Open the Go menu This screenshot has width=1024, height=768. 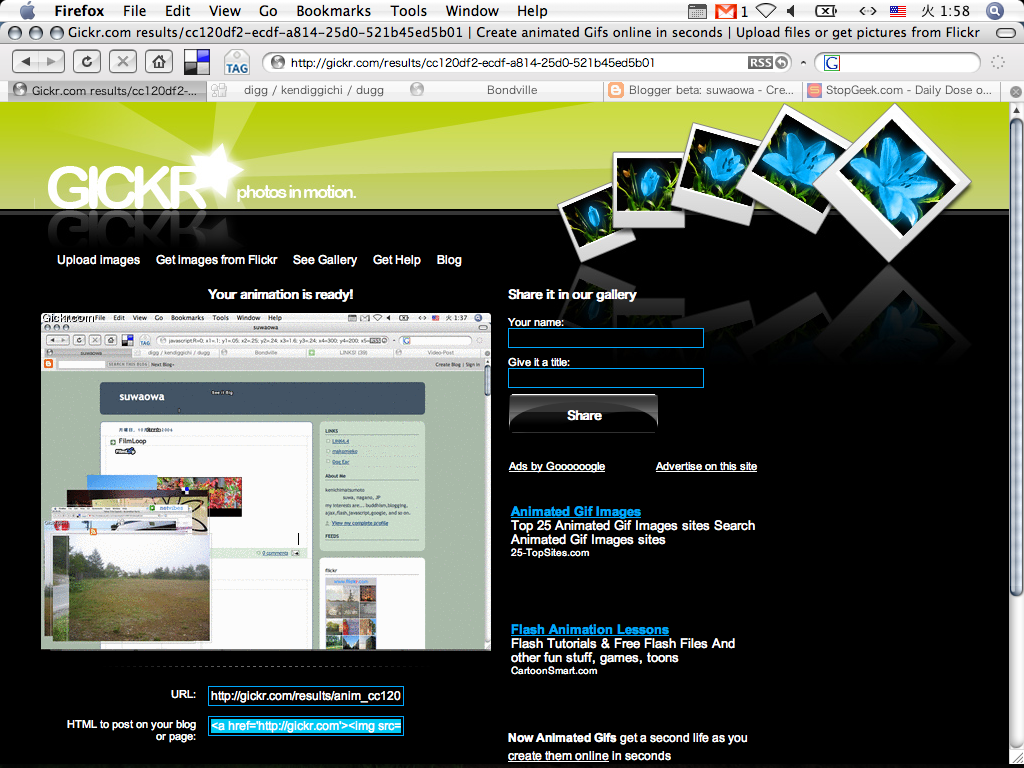point(268,11)
